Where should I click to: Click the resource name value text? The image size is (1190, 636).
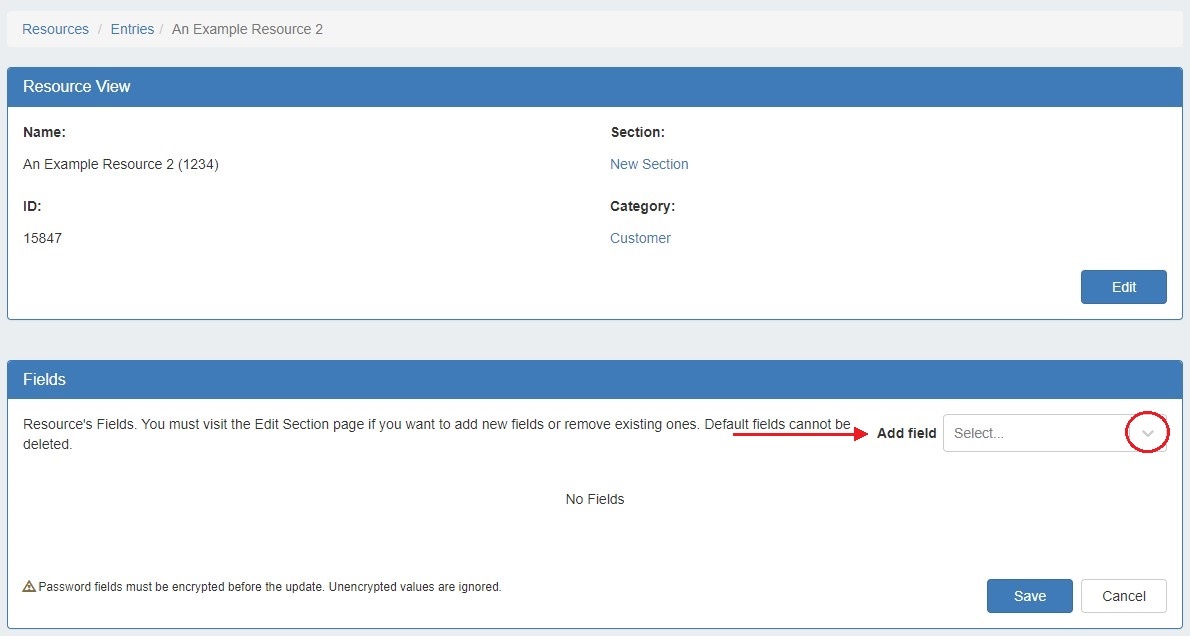(120, 164)
